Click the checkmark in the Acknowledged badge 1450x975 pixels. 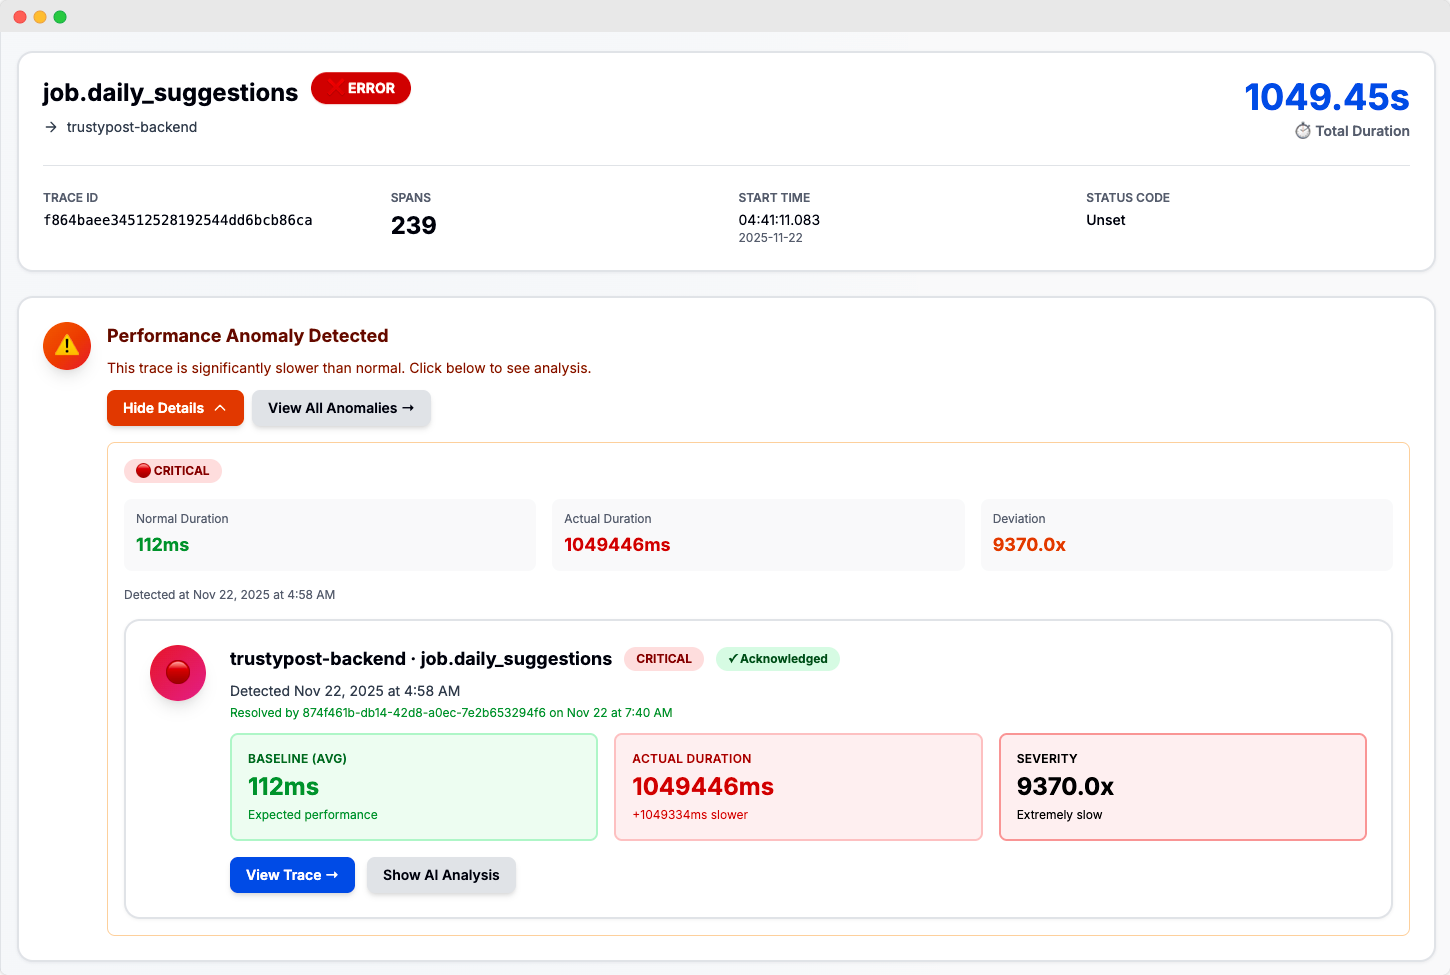731,659
